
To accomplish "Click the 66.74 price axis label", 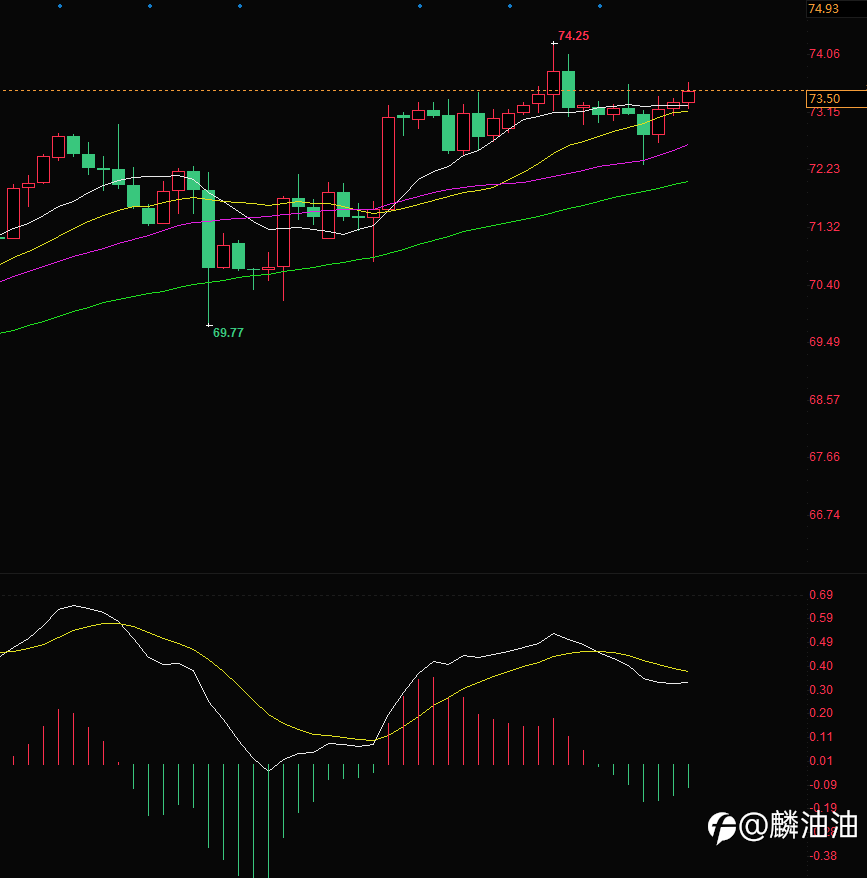I will tap(824, 515).
